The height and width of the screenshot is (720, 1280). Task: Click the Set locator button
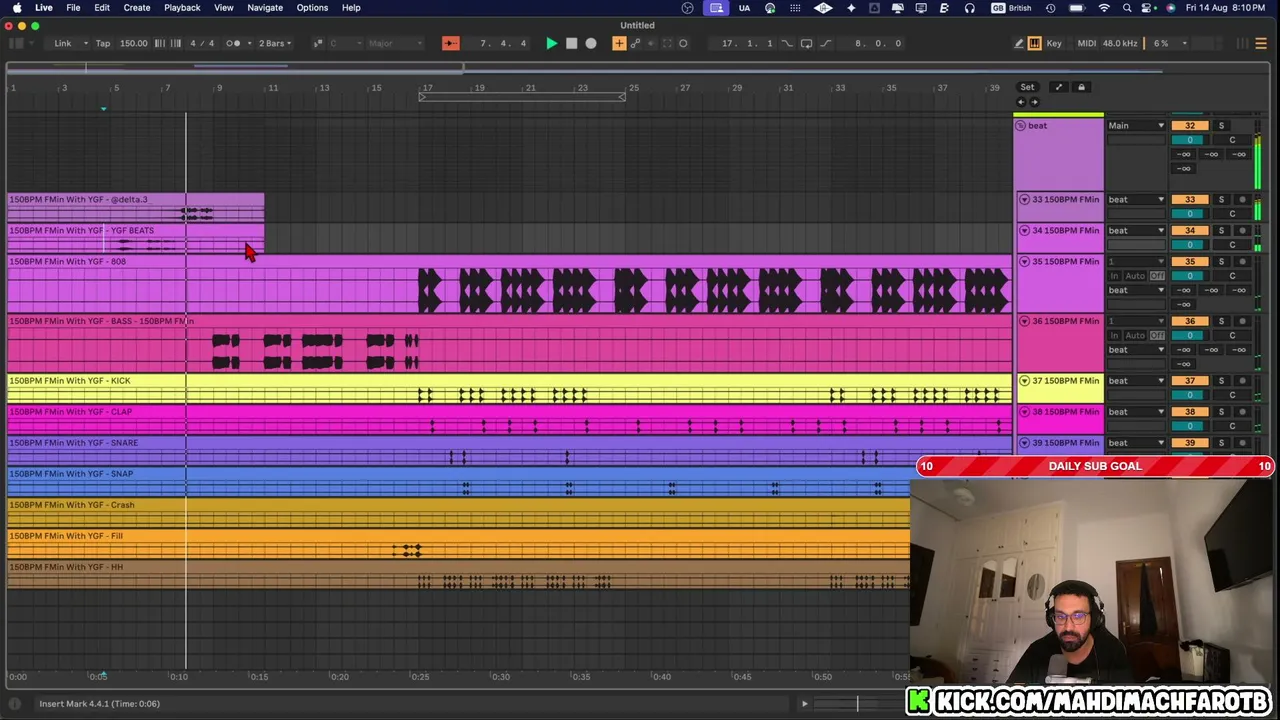click(x=1027, y=87)
